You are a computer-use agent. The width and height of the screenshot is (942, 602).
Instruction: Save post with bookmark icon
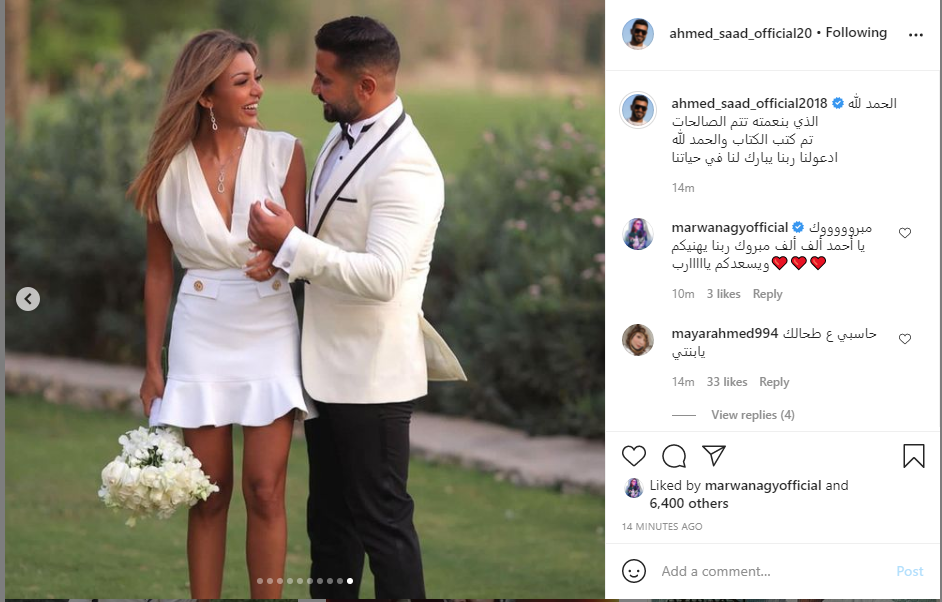pos(913,455)
